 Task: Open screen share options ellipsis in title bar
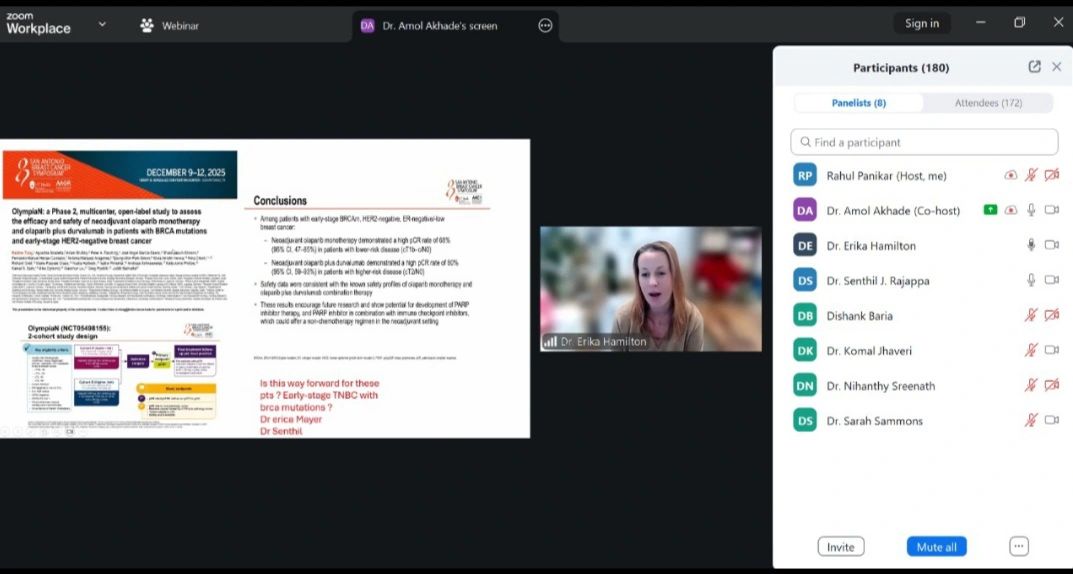tap(545, 26)
